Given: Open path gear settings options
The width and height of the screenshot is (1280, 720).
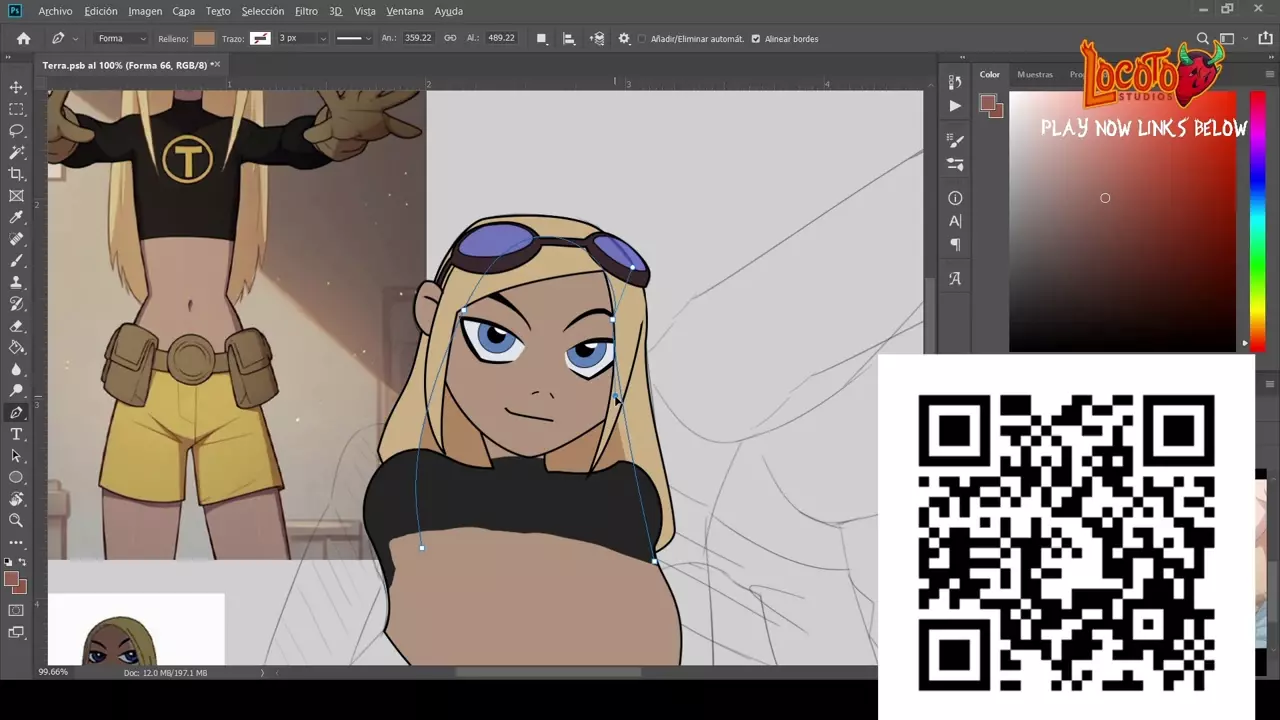Looking at the screenshot, I should [x=624, y=39].
